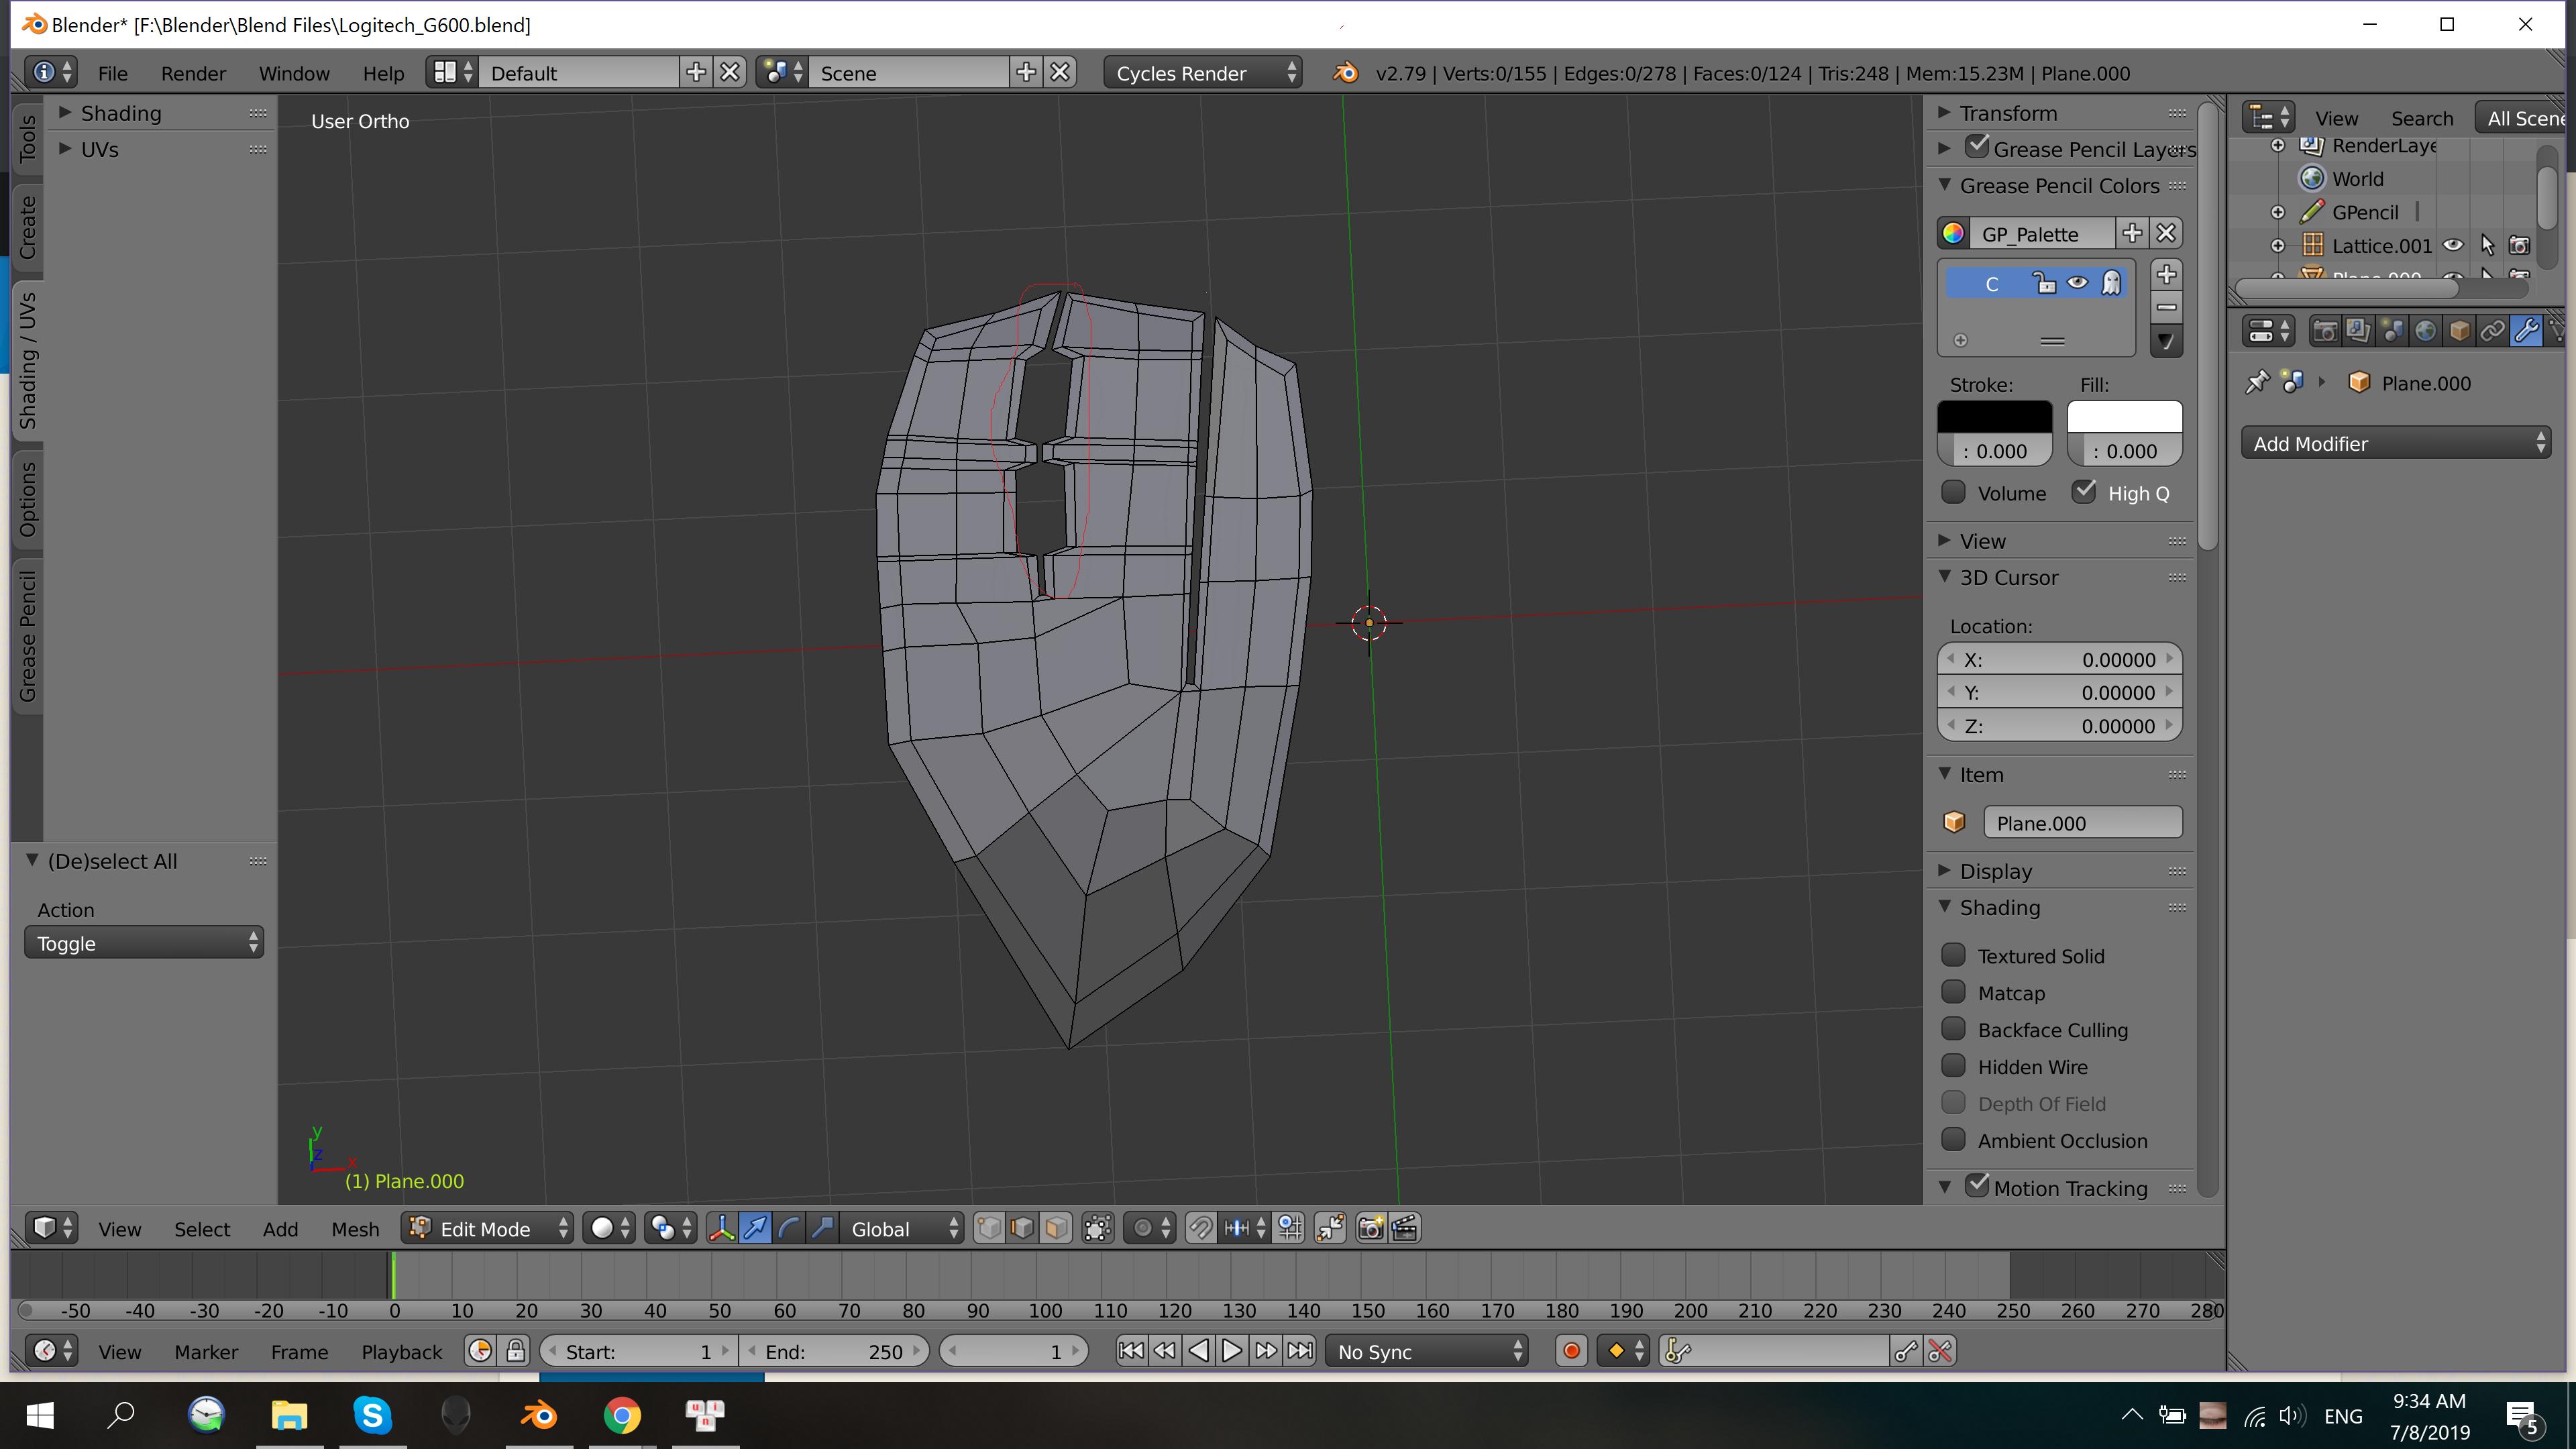The height and width of the screenshot is (1449, 2576).
Task: Switch to face select mode
Action: click(x=1056, y=1228)
